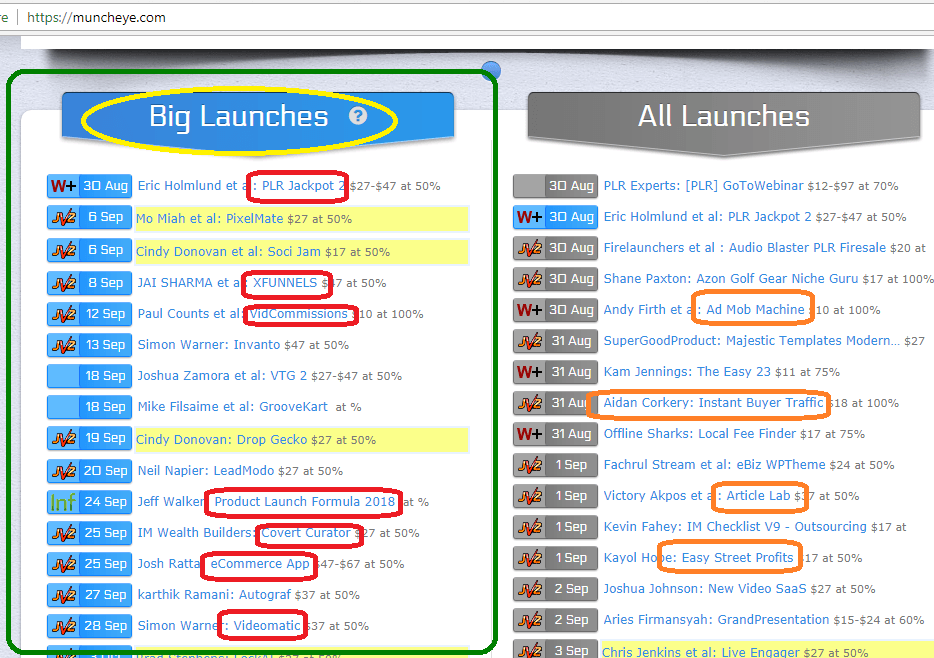The height and width of the screenshot is (658, 934).
Task: Open Kam Jennings The Easy 23 launch
Action: click(687, 372)
